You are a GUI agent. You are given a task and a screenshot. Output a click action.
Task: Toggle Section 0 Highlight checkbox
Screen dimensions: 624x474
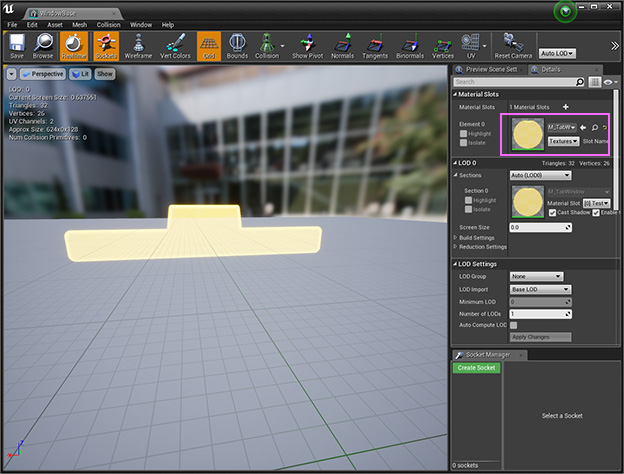click(468, 200)
